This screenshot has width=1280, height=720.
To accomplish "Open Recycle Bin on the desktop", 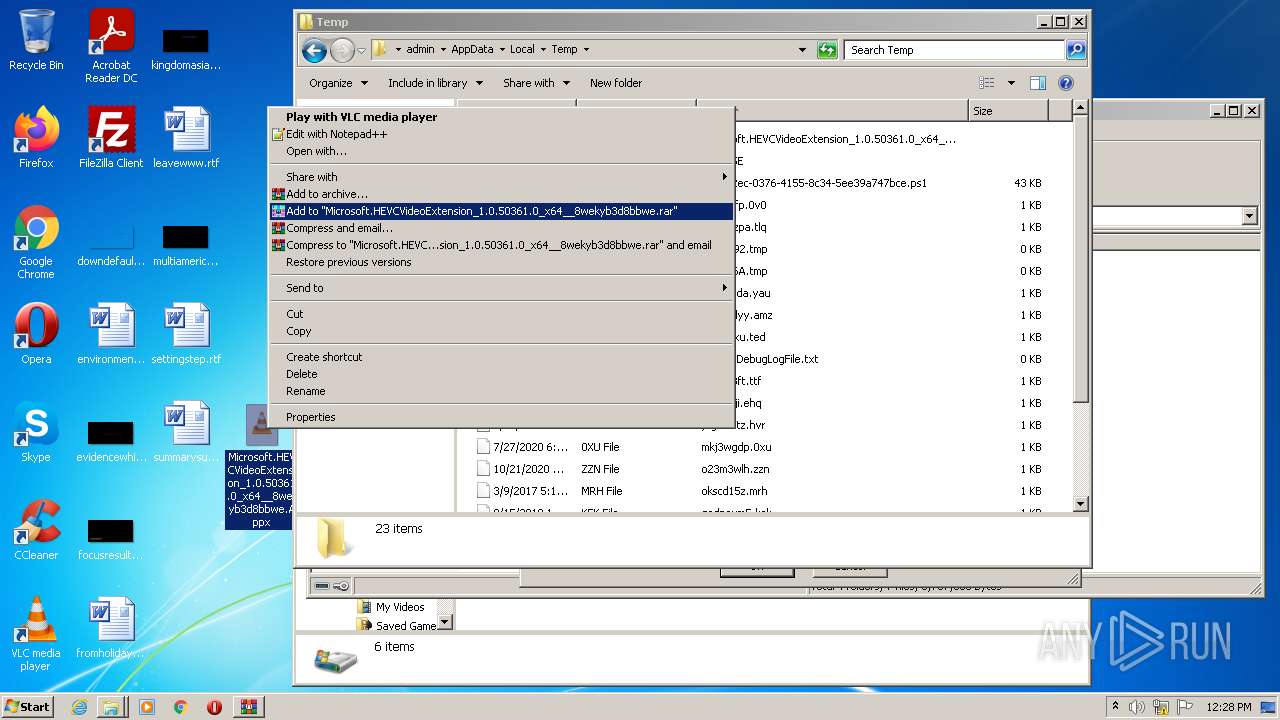I will tap(36, 40).
